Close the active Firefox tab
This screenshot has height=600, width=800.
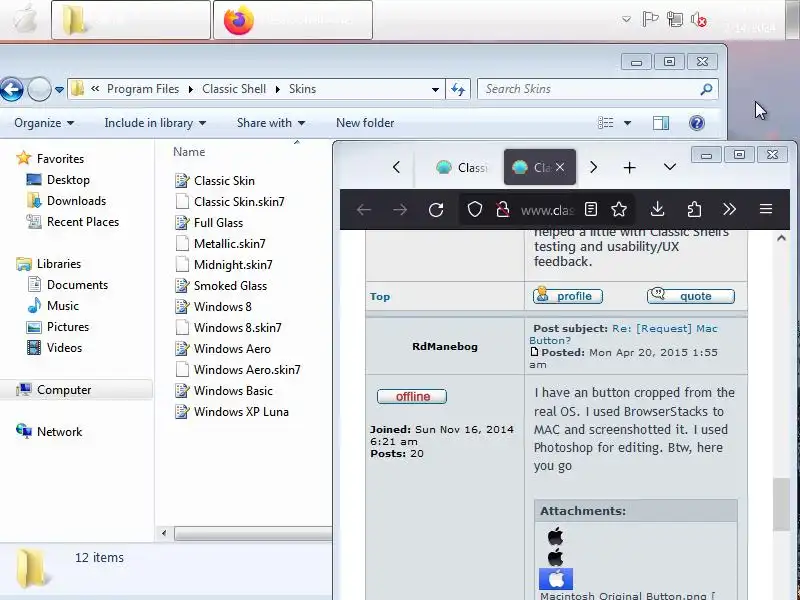[x=560, y=167]
